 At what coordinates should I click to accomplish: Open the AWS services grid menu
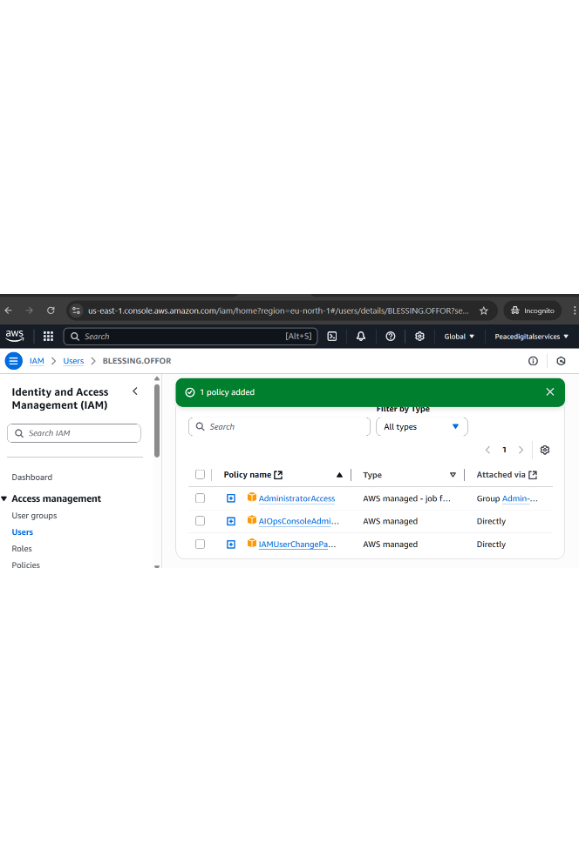48,336
